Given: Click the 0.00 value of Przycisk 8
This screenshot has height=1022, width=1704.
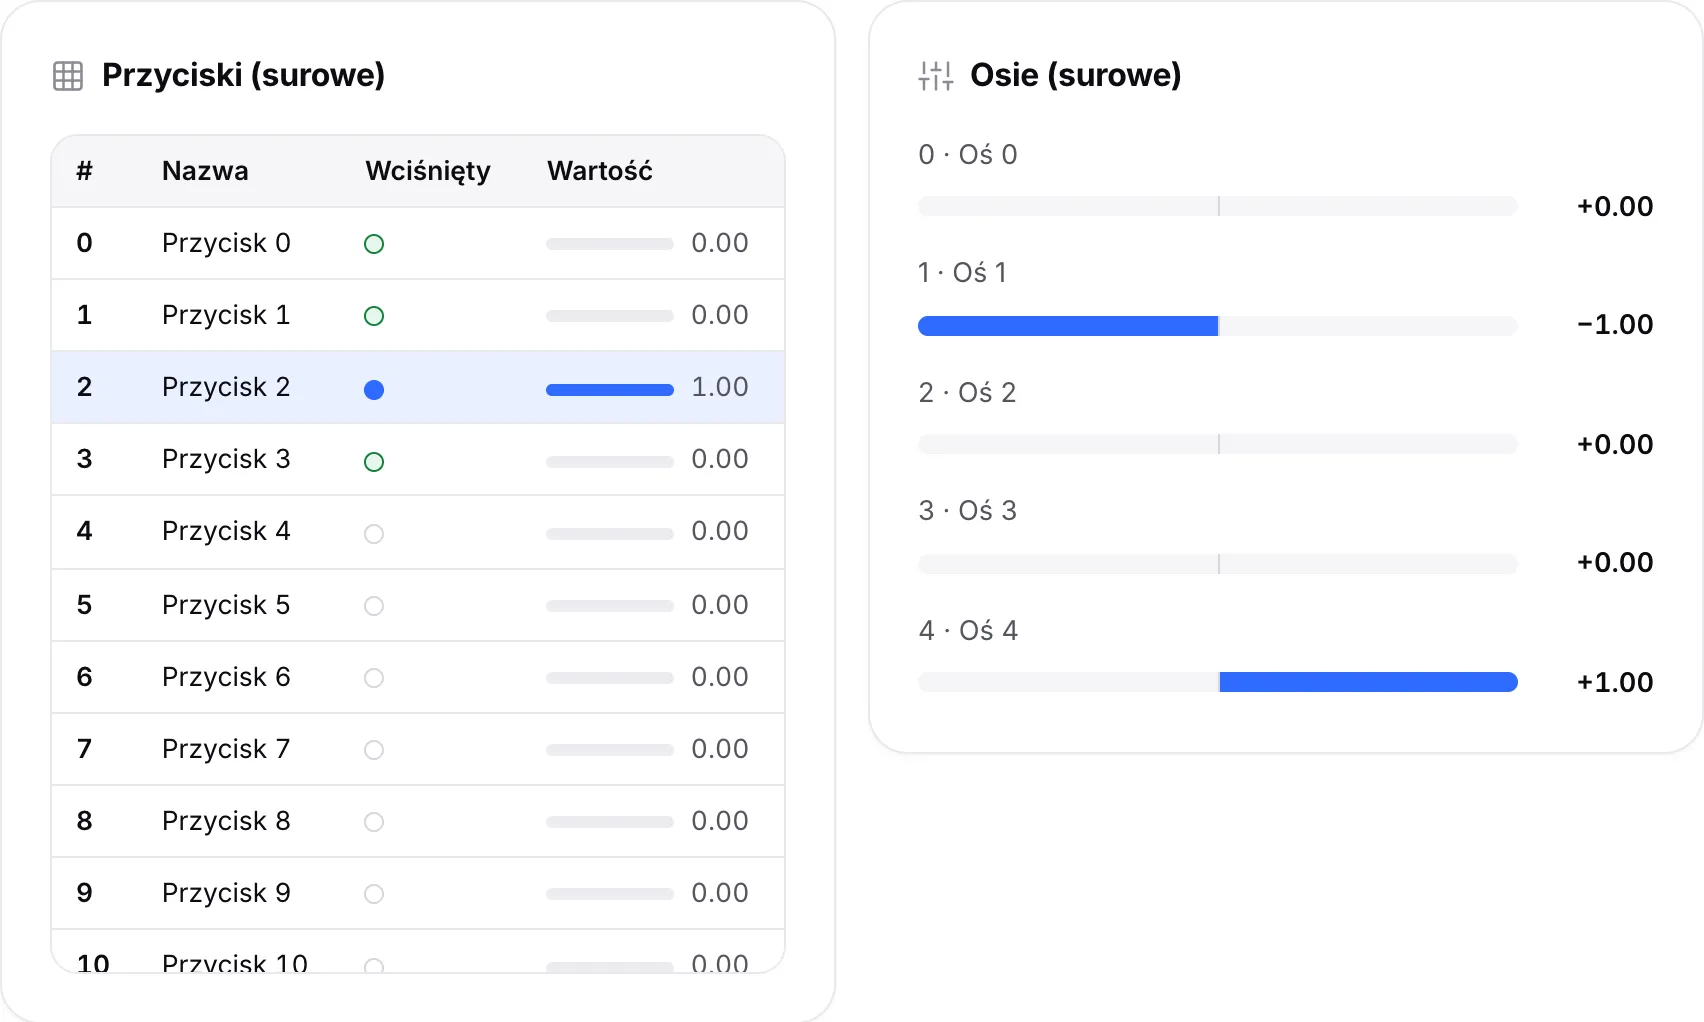Looking at the screenshot, I should 720,821.
